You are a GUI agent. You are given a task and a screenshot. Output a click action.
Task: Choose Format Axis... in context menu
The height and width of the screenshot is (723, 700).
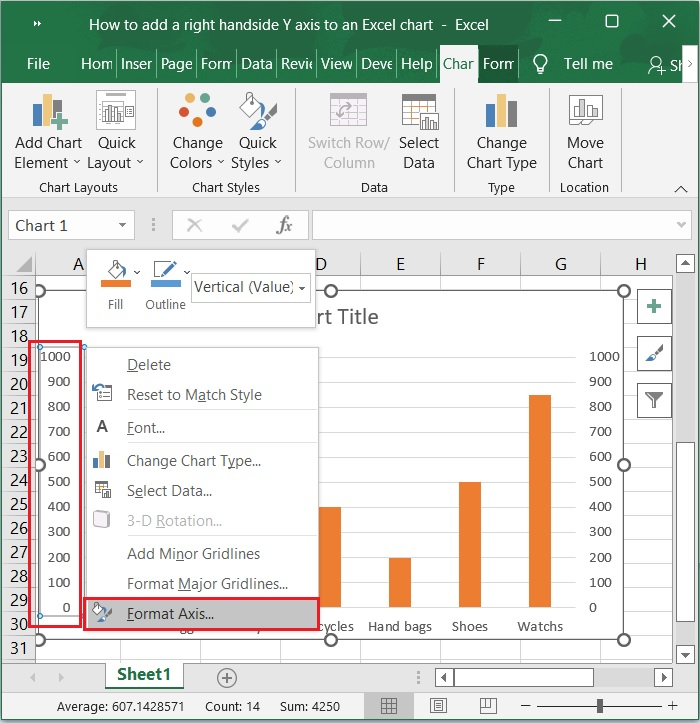202,614
